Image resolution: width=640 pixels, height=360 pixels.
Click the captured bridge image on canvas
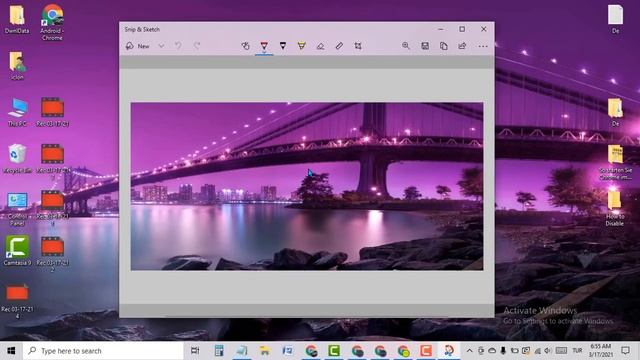(307, 187)
